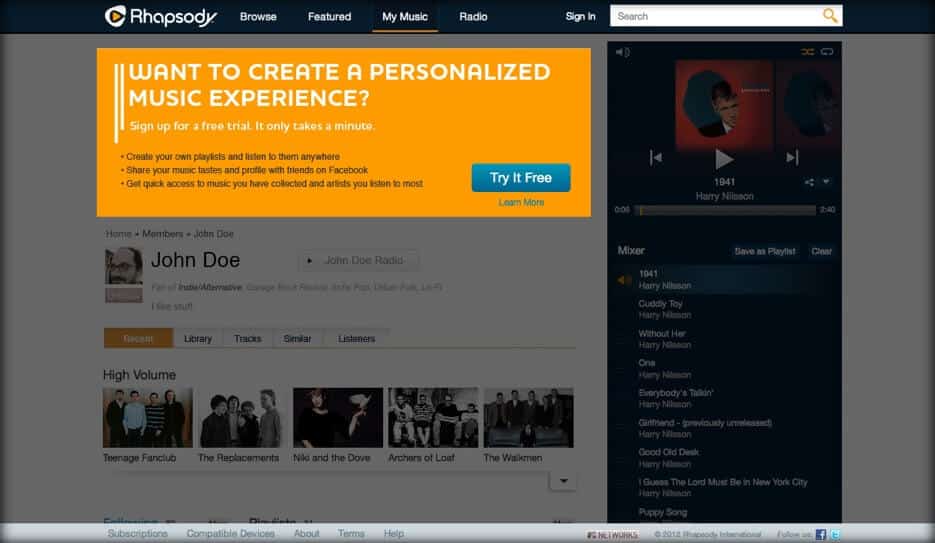Play John Doe Radio

pyautogui.click(x=358, y=260)
